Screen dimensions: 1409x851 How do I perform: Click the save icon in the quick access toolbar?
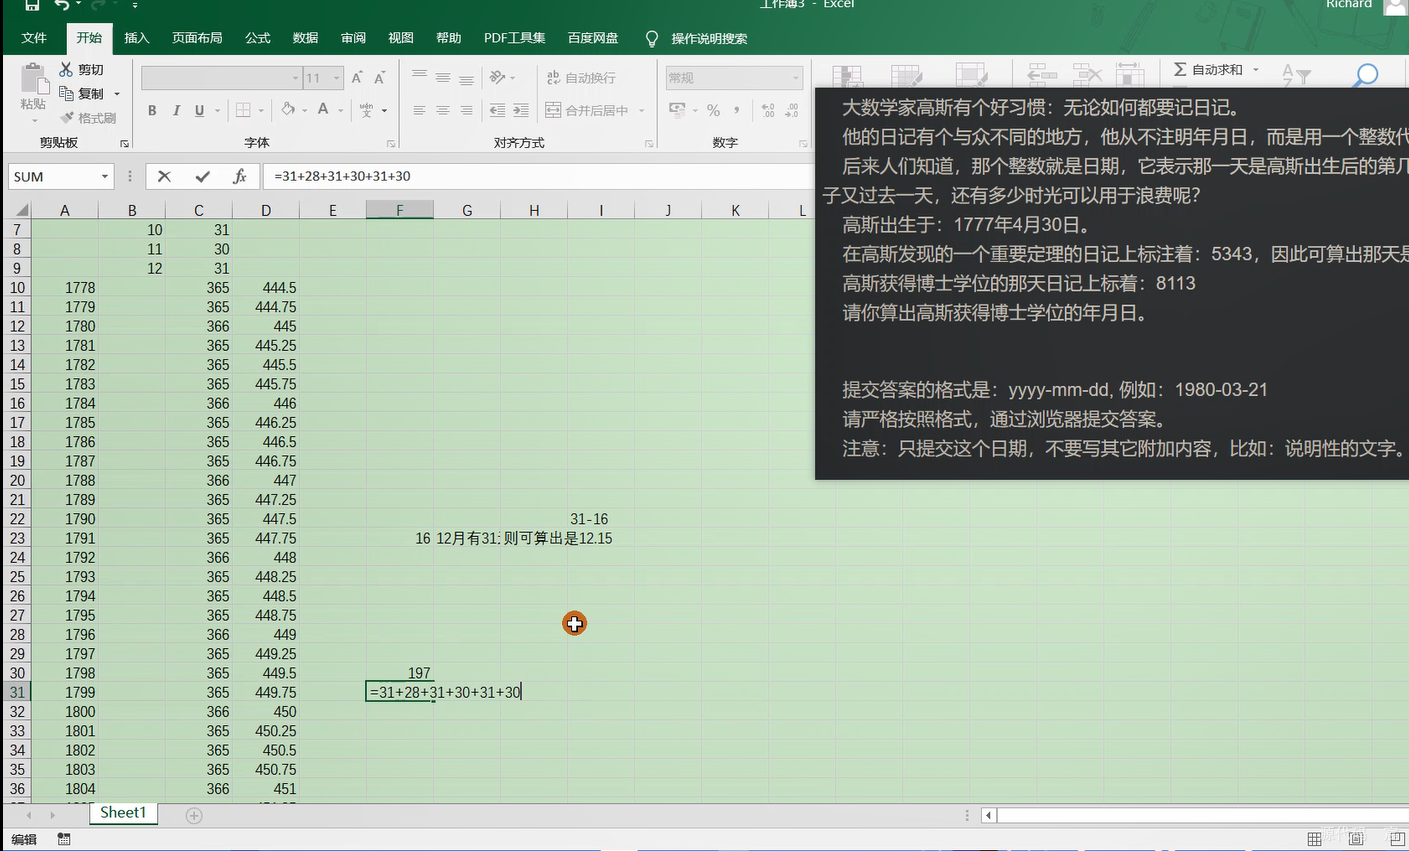[32, 5]
